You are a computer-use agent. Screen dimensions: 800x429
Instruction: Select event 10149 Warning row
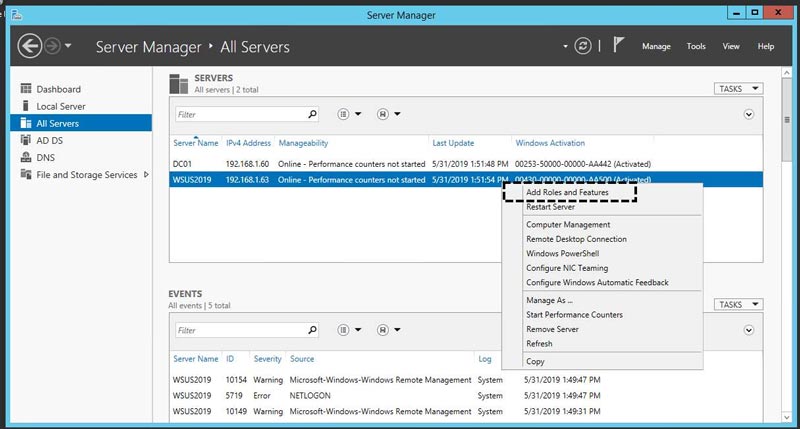coord(466,412)
